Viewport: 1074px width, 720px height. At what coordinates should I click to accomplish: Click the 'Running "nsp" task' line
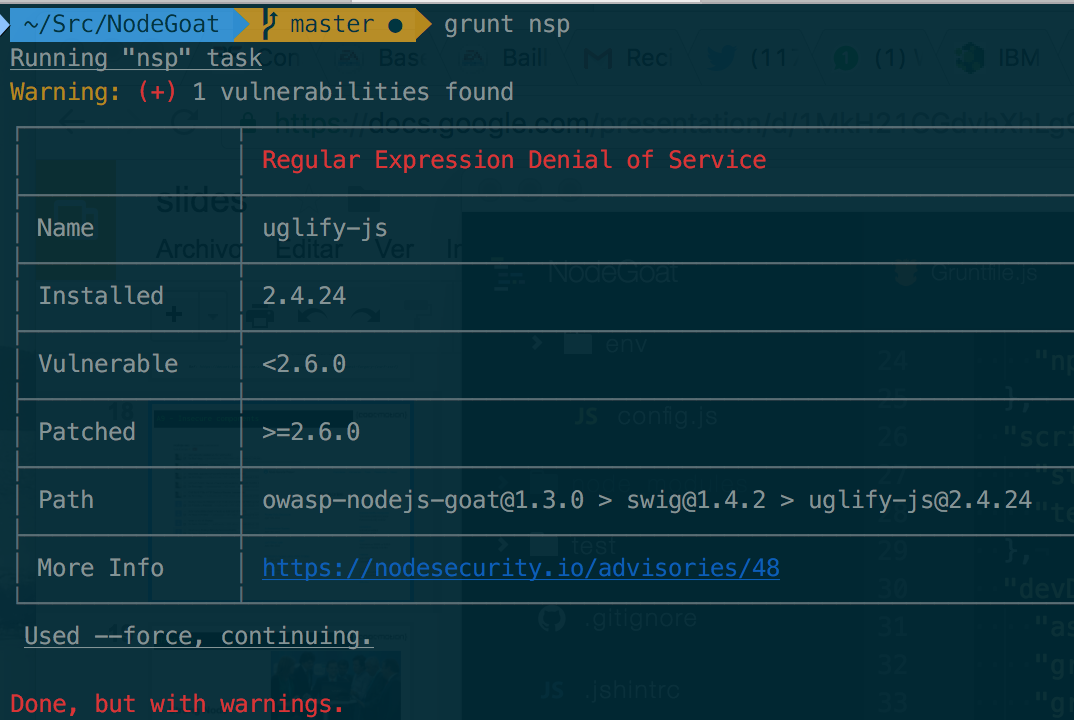pos(136,58)
